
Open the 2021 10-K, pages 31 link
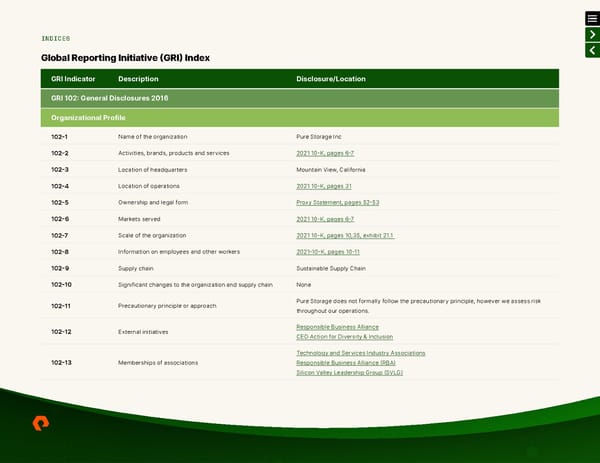point(324,186)
